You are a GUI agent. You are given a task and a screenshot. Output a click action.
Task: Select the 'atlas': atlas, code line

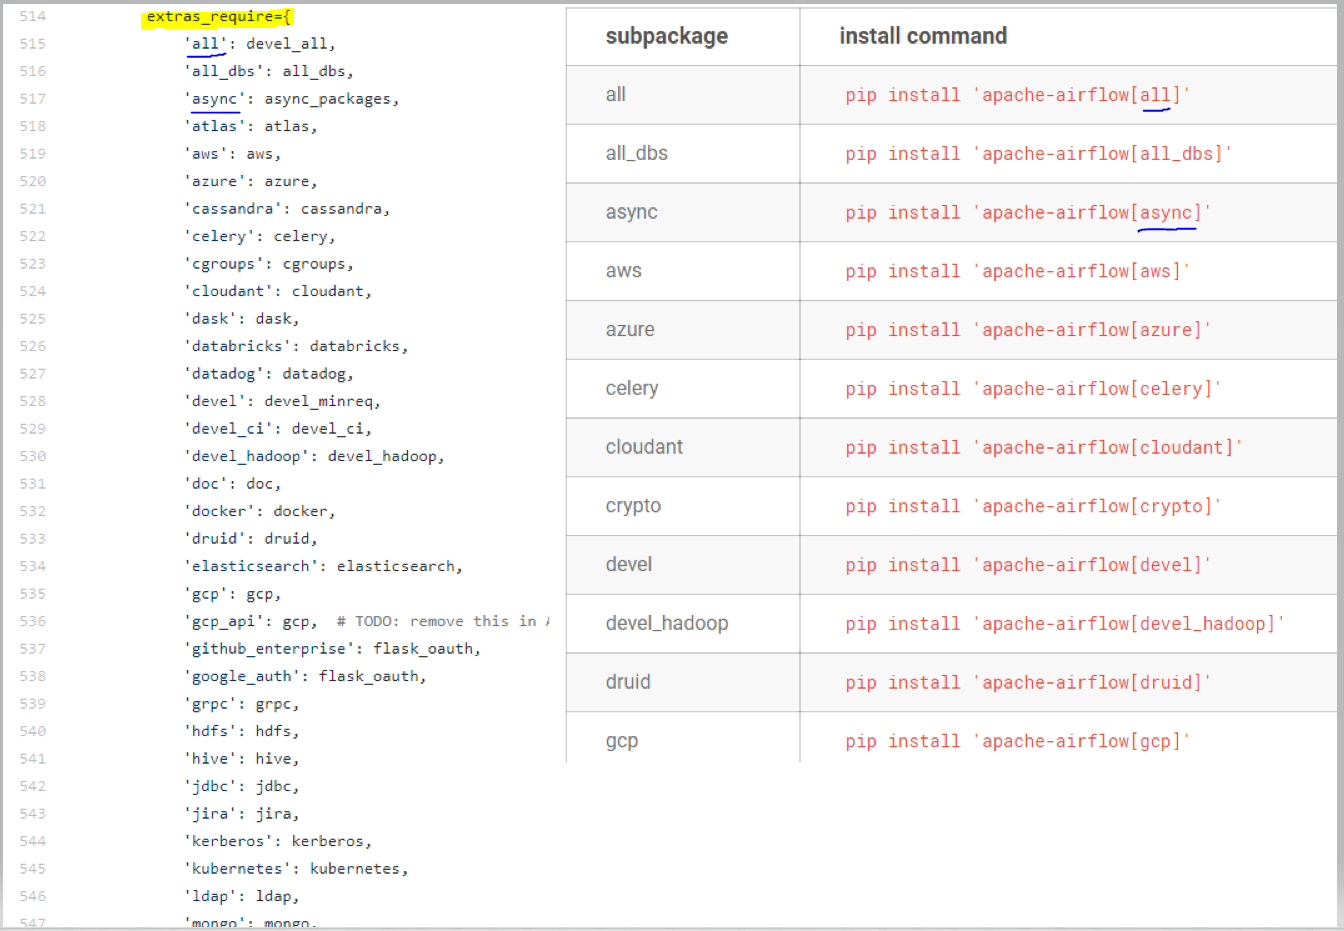pos(251,126)
